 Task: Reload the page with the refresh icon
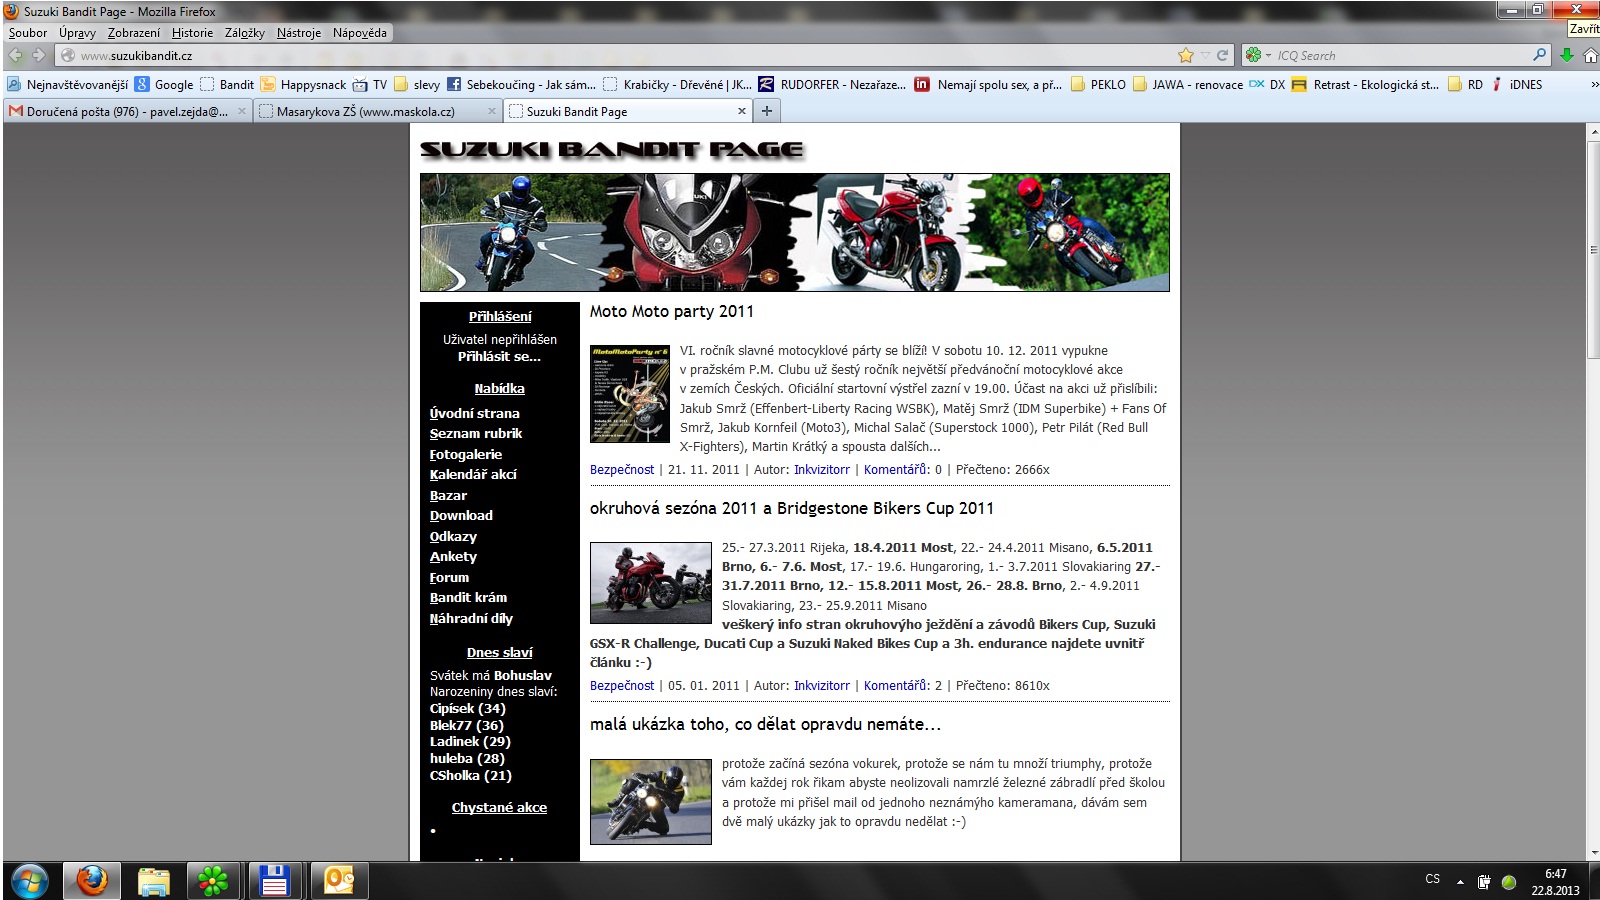point(1222,56)
